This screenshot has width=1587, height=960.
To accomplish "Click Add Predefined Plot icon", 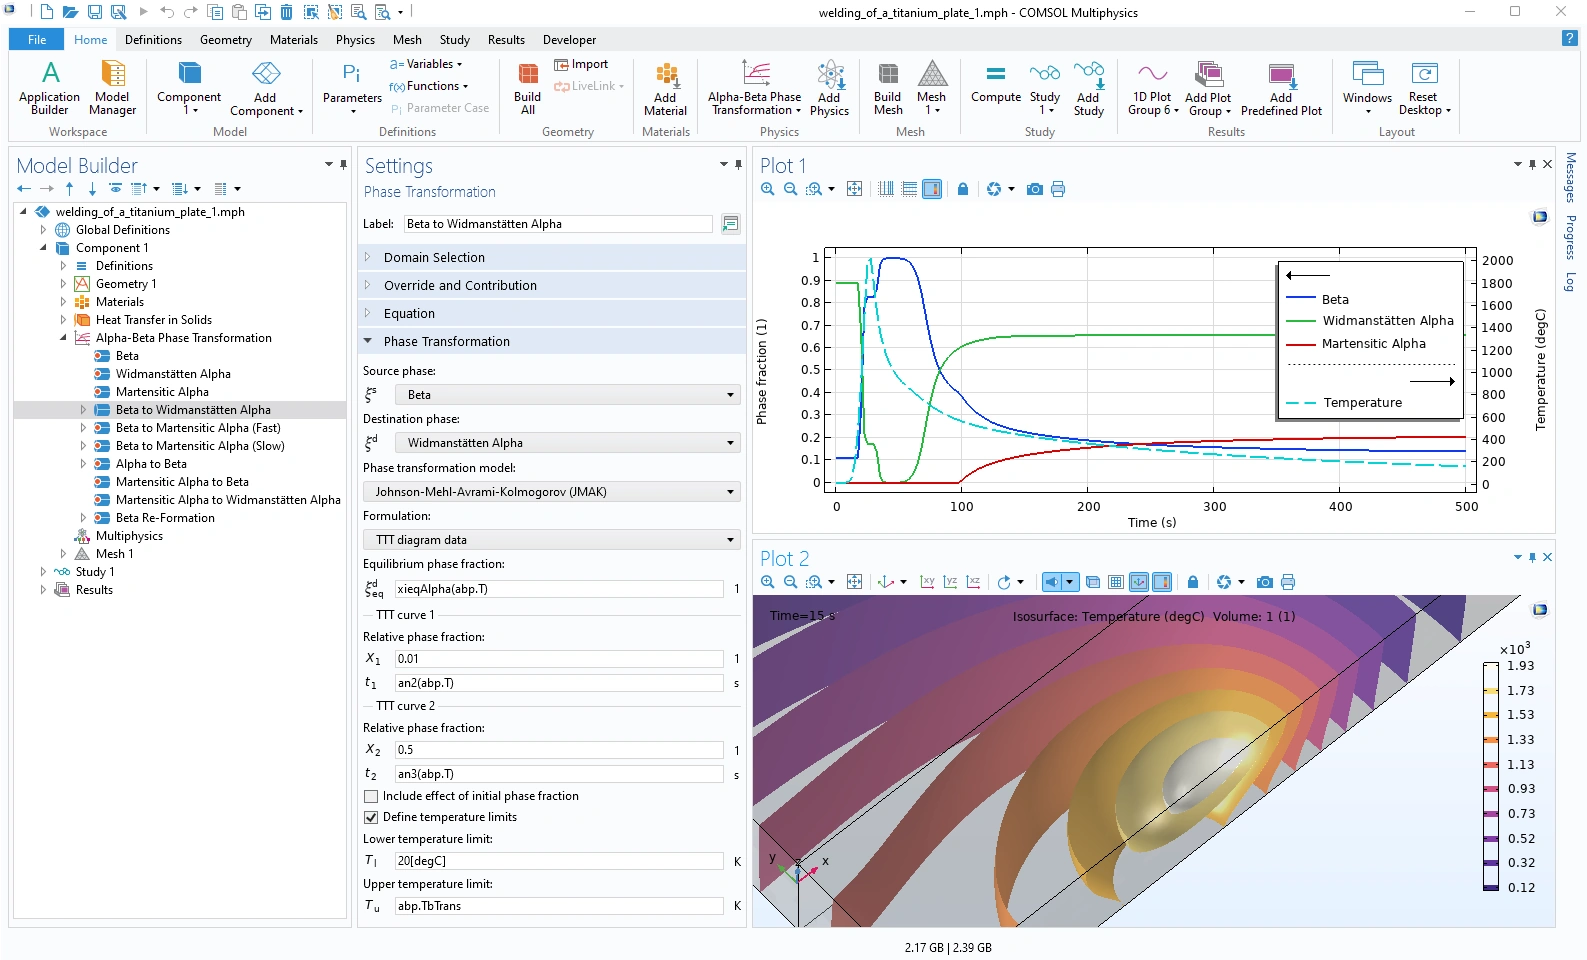I will pos(1280,76).
